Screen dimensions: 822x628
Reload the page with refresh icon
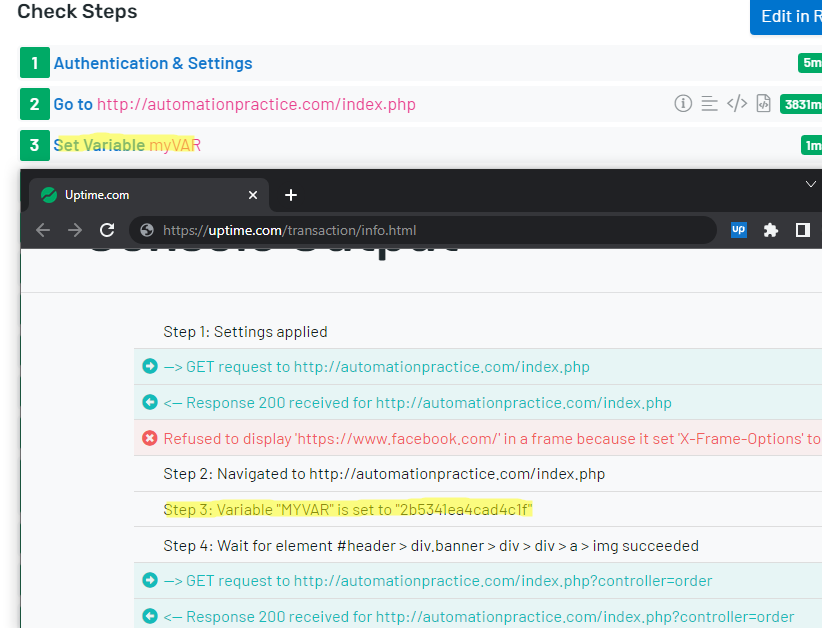click(107, 230)
